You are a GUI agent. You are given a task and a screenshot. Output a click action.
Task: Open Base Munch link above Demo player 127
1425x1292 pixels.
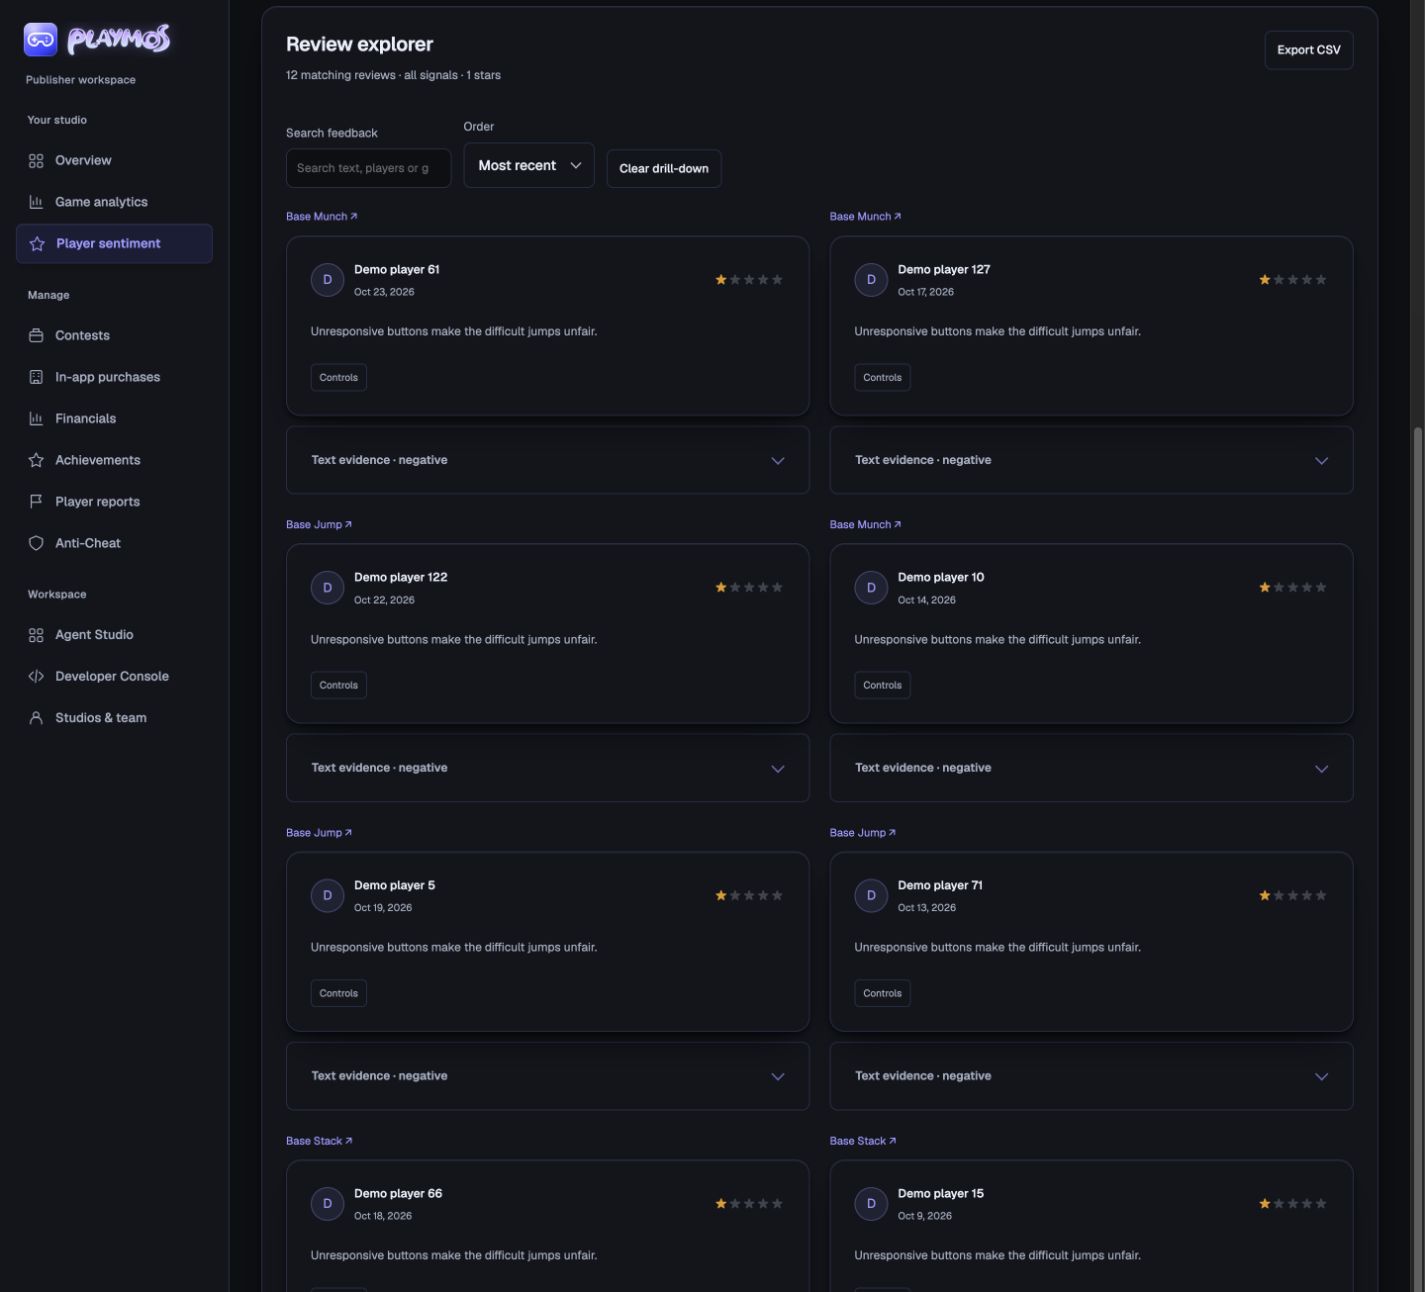pos(866,216)
